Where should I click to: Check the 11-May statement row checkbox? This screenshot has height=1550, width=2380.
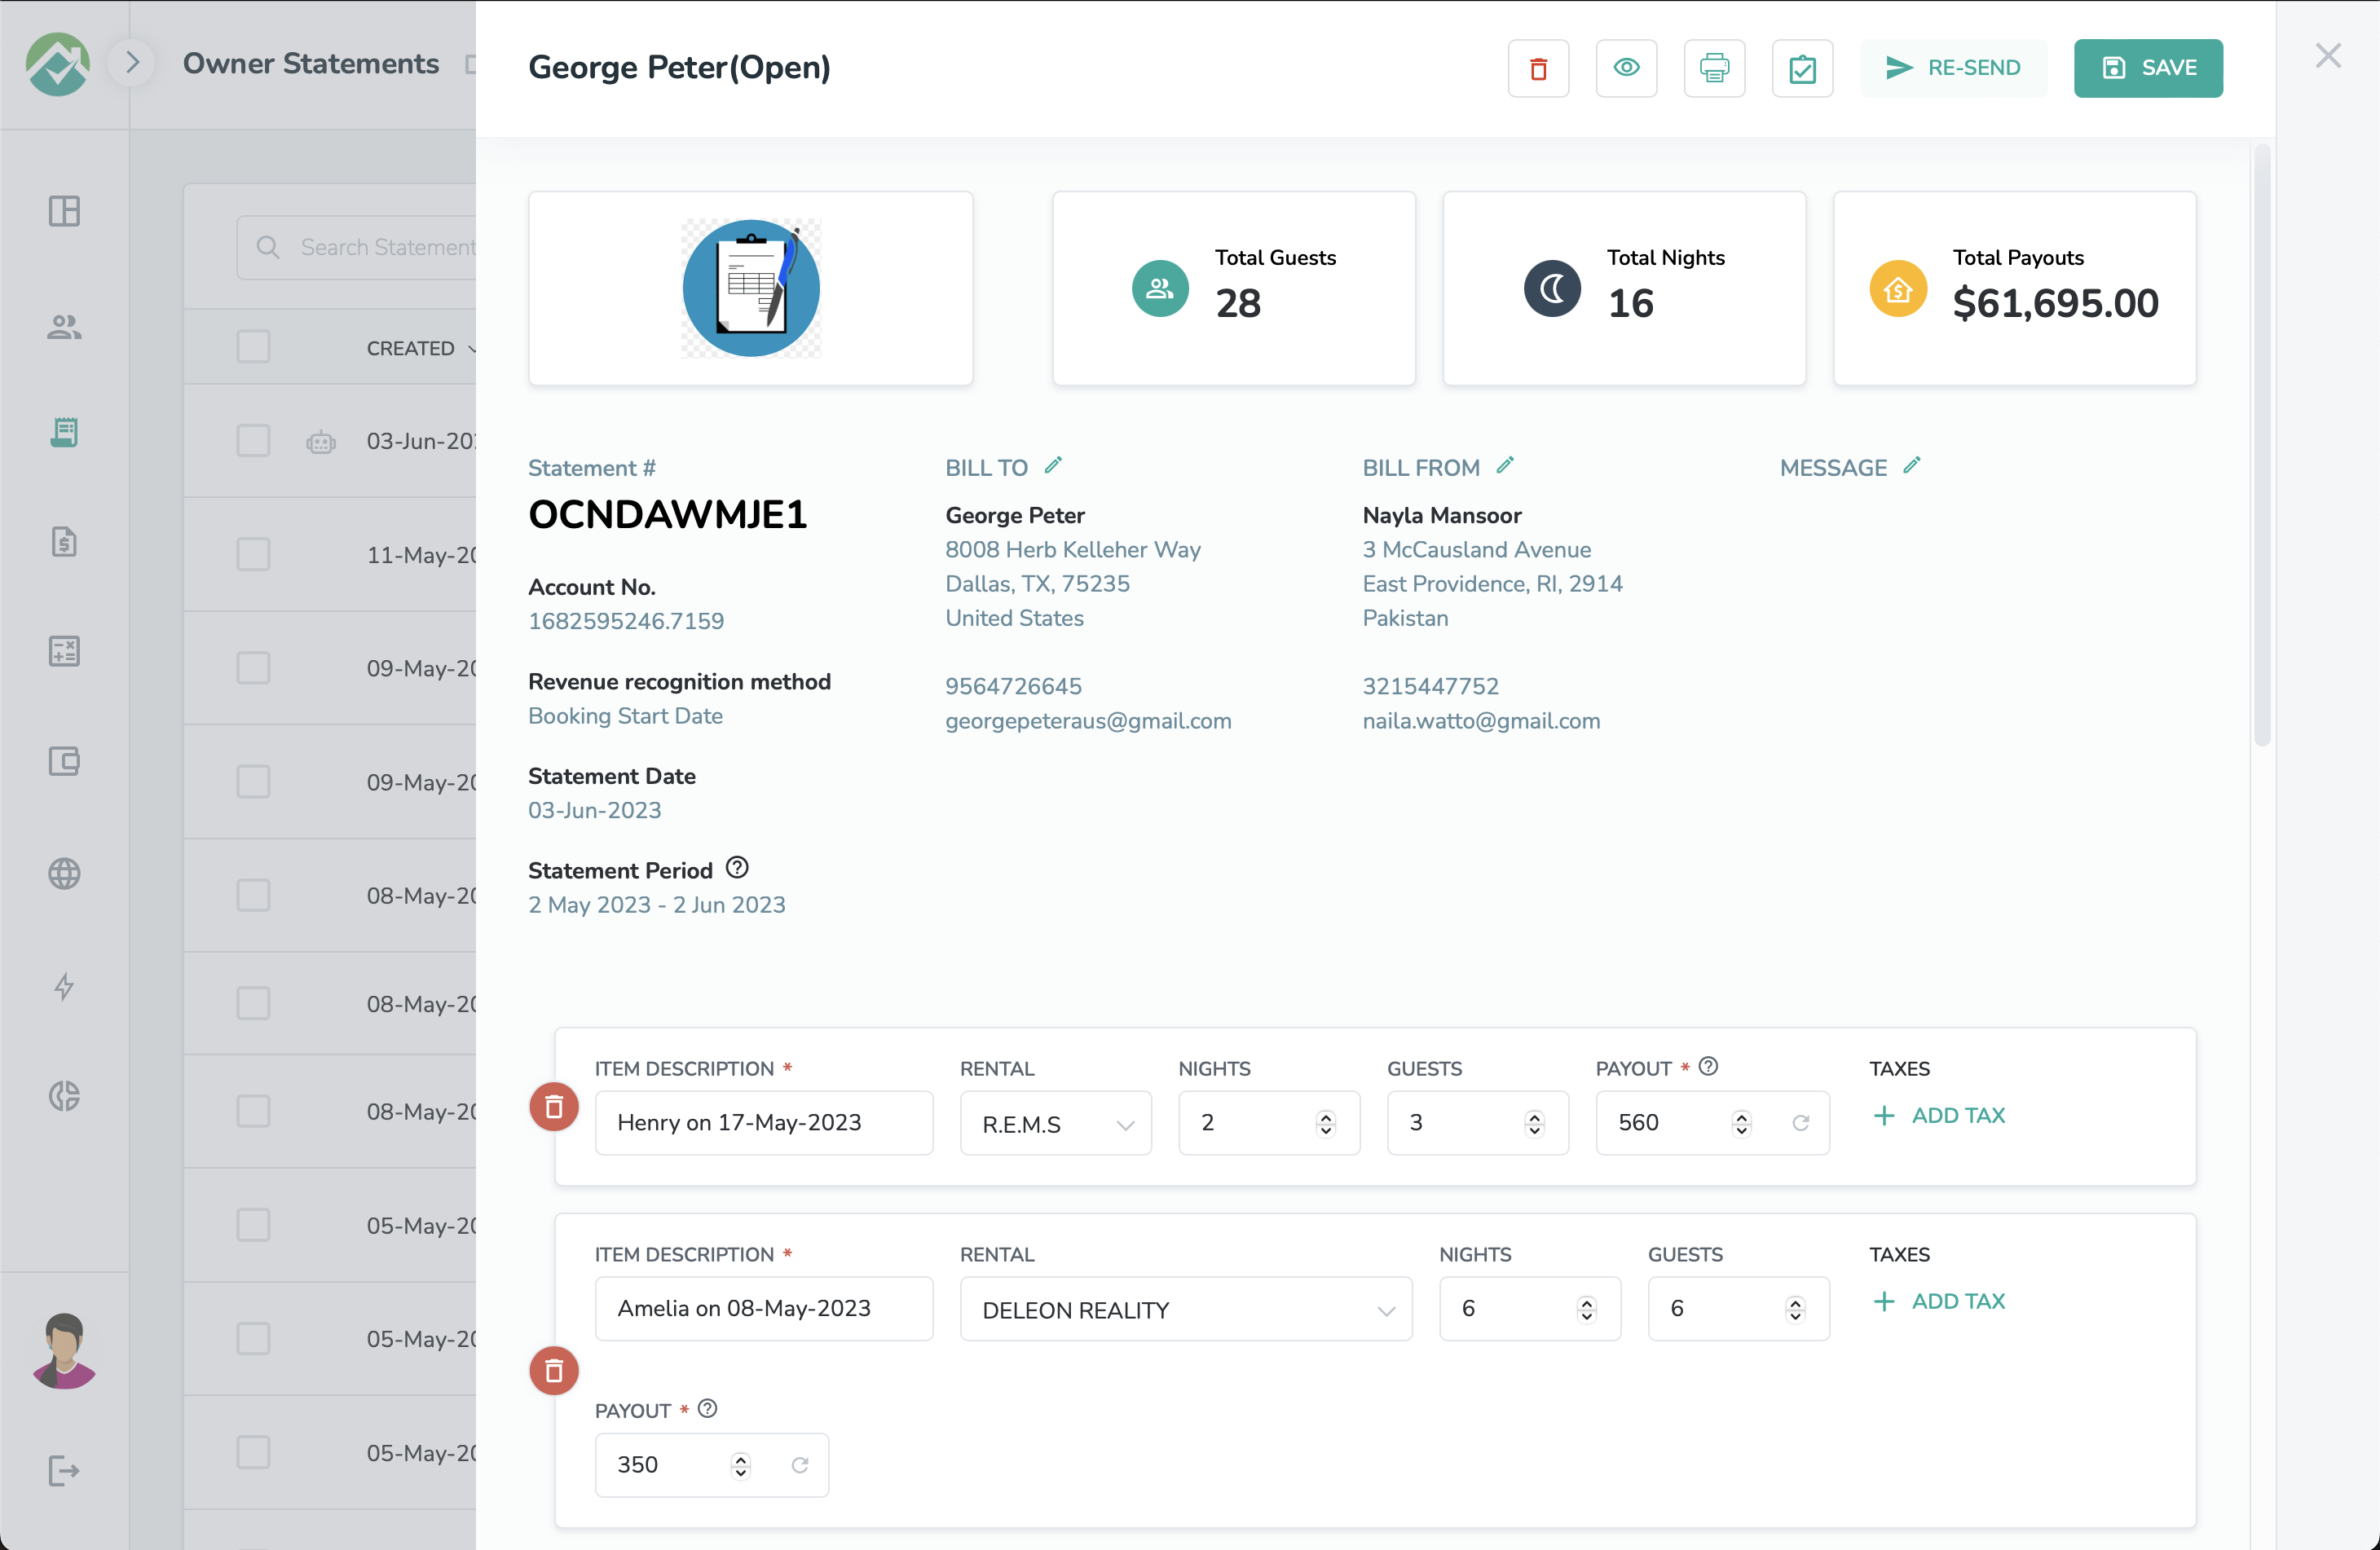253,554
